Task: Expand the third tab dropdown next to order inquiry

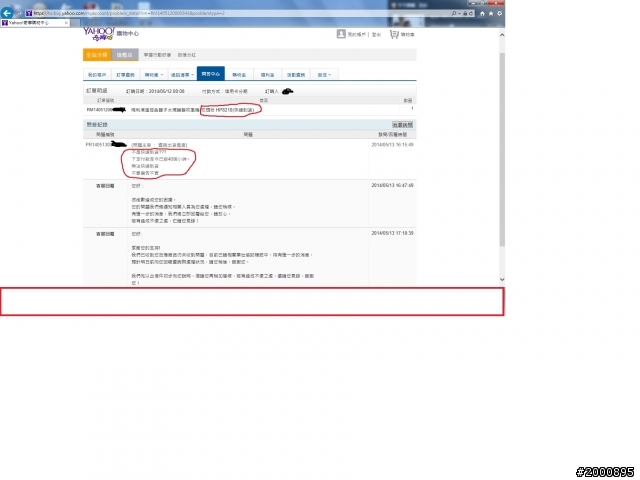Action: (153, 75)
